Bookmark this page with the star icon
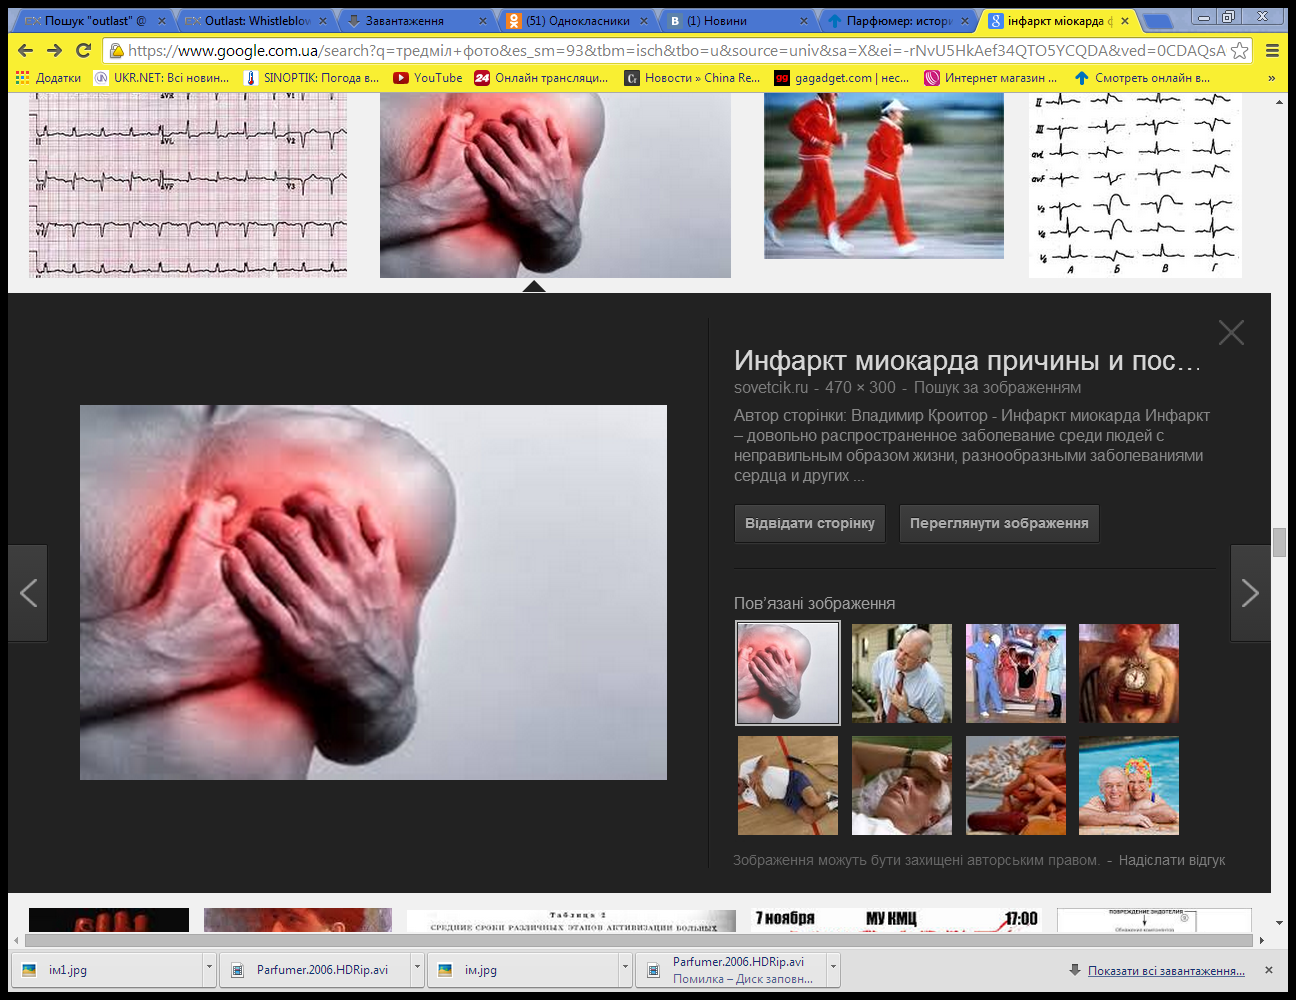Image resolution: width=1296 pixels, height=1000 pixels. 1239,50
